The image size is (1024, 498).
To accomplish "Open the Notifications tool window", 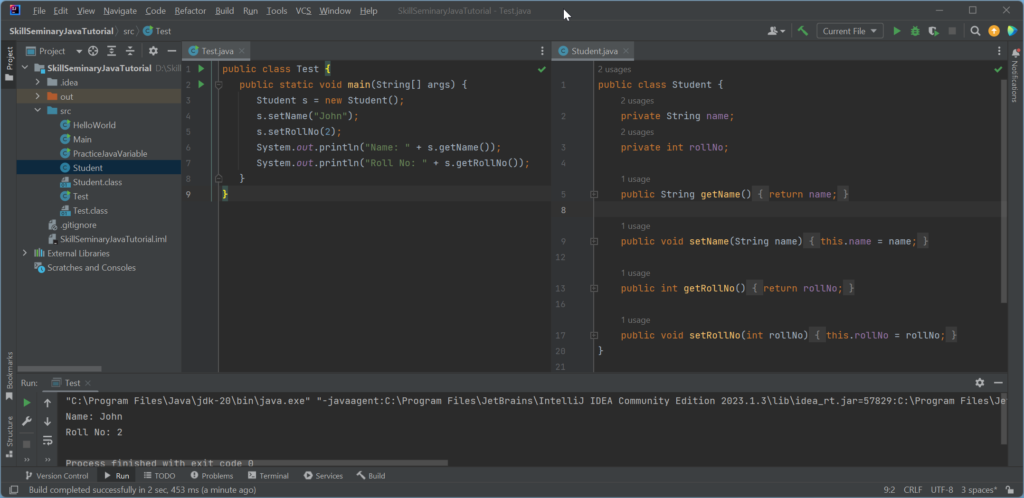I will pyautogui.click(x=1015, y=75).
